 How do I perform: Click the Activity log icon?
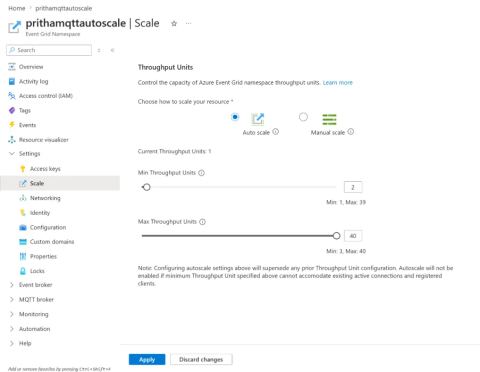click(x=12, y=81)
